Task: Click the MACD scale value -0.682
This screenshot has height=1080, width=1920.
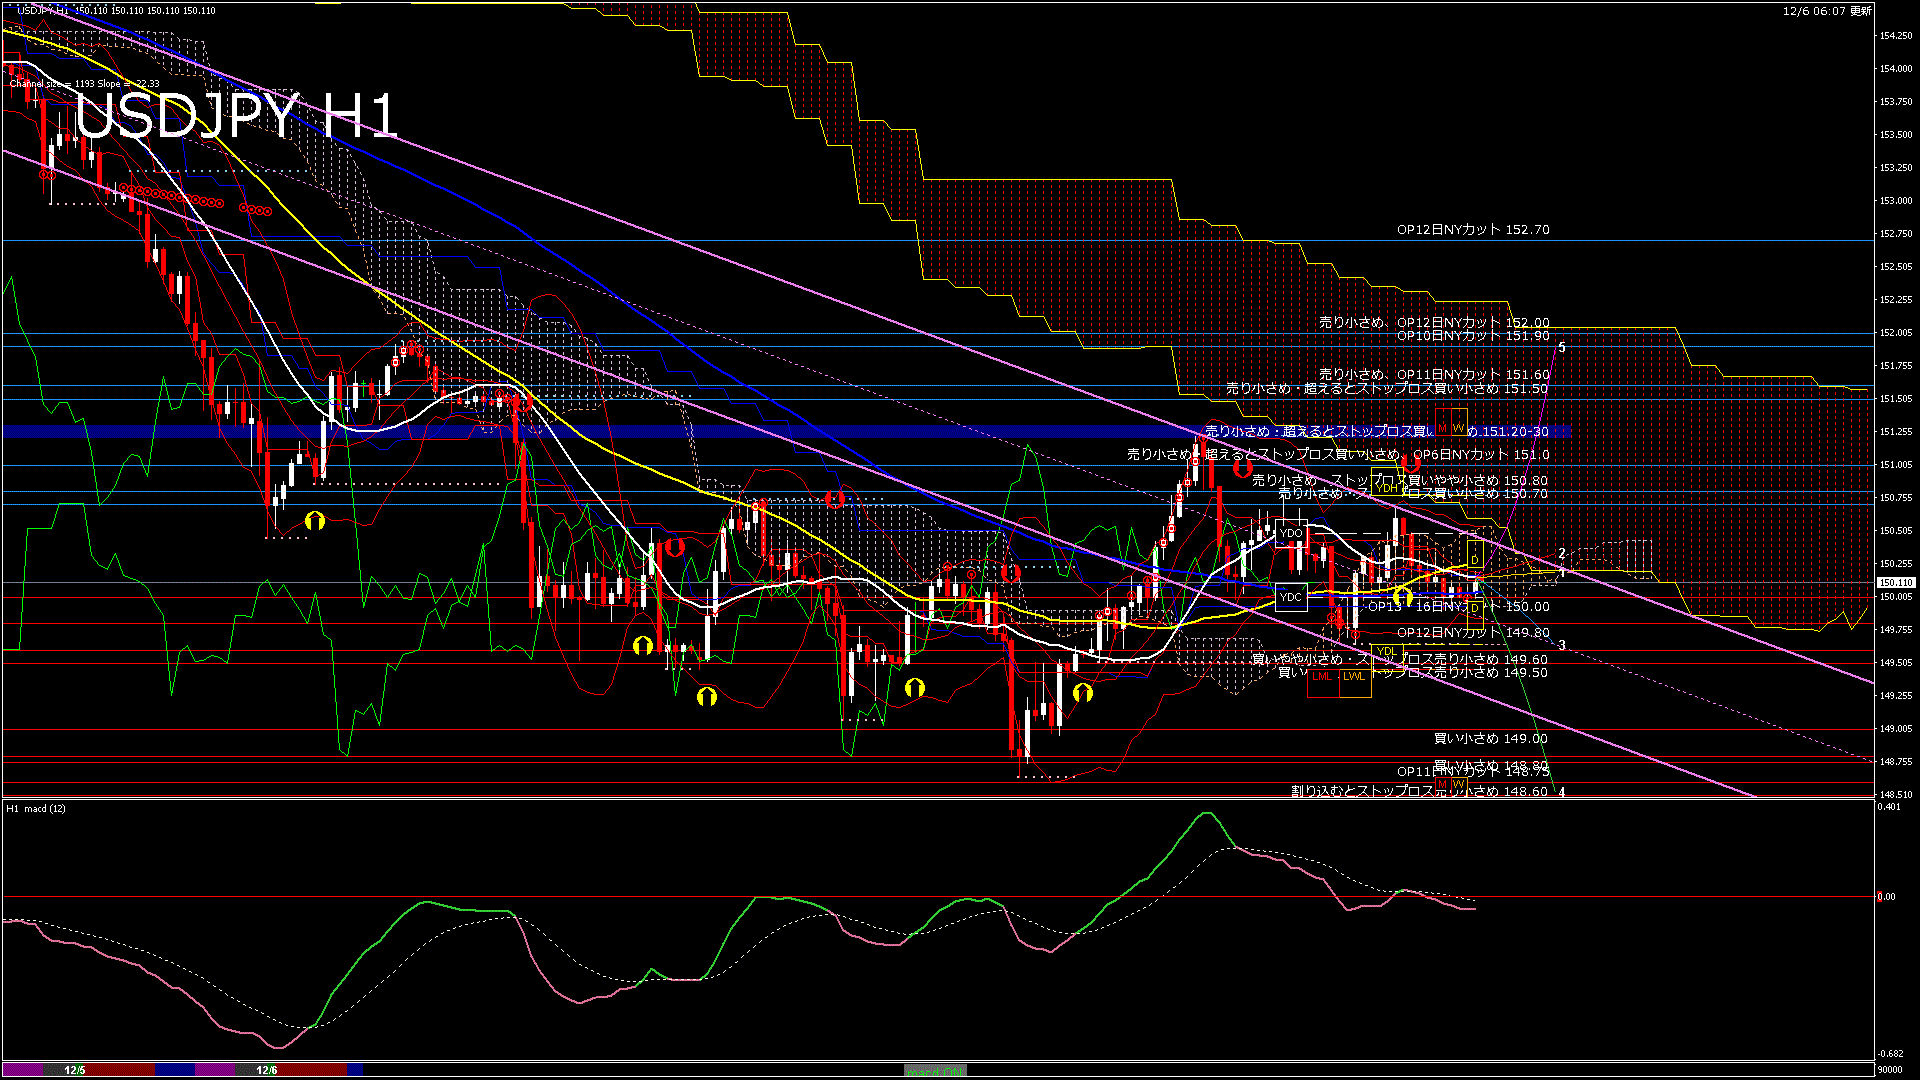Action: pos(1890,1053)
